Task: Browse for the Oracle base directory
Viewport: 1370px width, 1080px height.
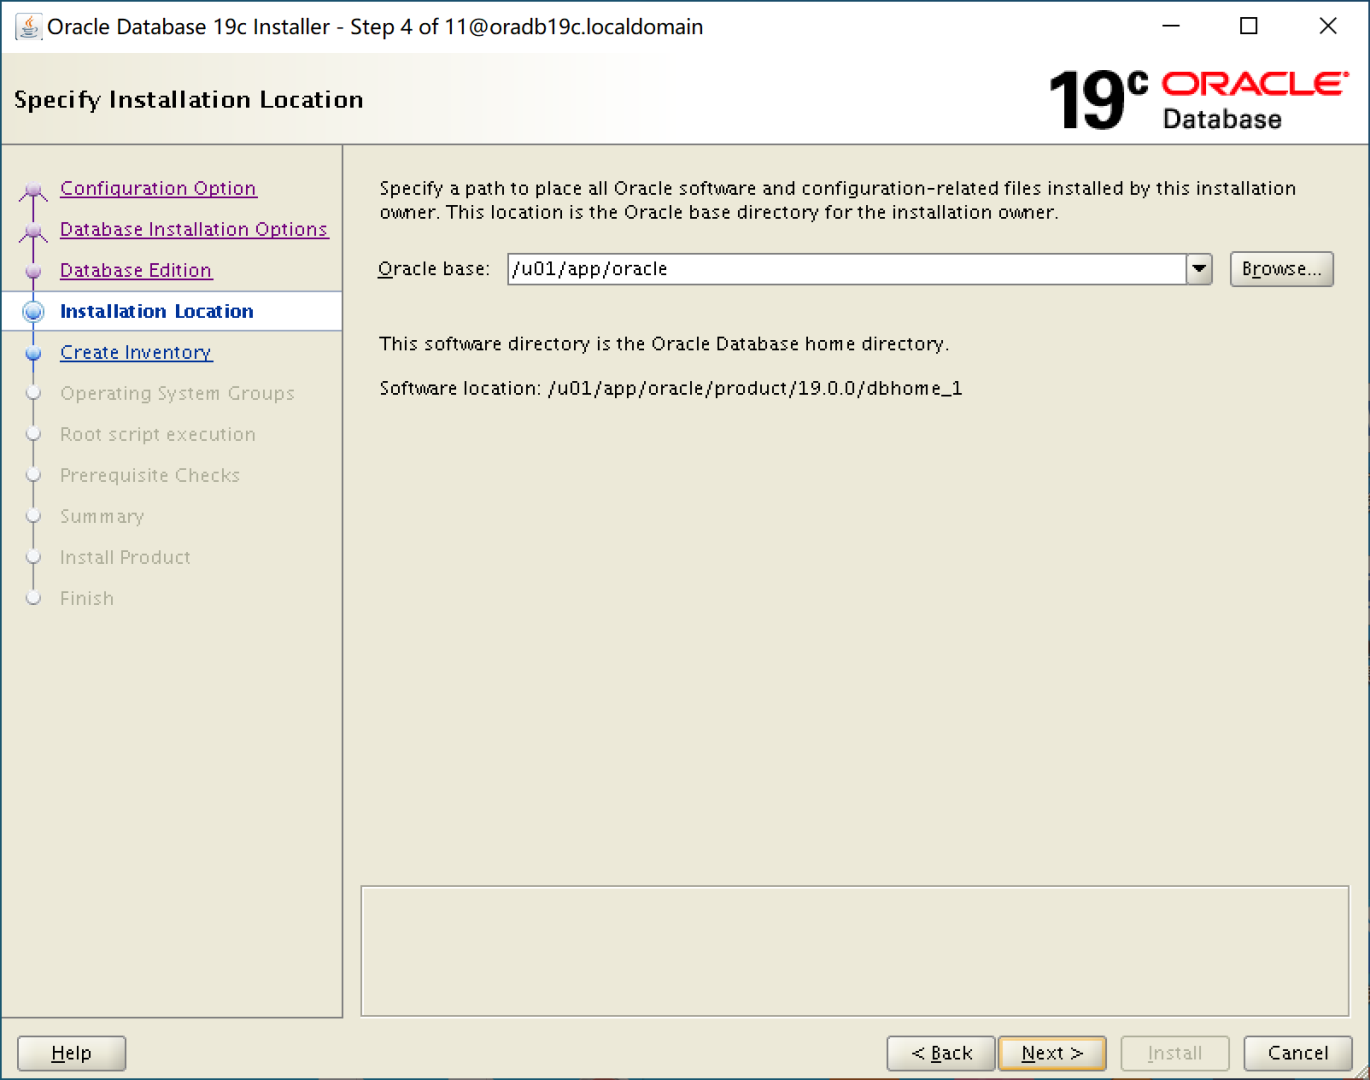Action: point(1281,269)
